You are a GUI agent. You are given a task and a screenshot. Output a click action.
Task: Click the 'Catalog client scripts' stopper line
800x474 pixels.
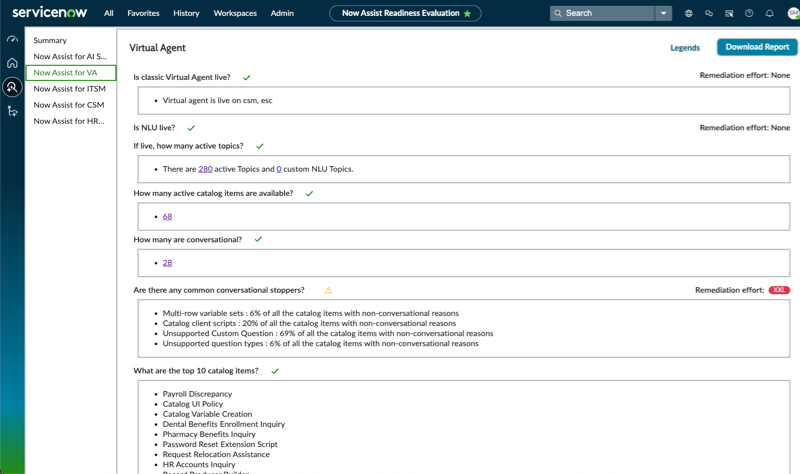click(x=309, y=323)
